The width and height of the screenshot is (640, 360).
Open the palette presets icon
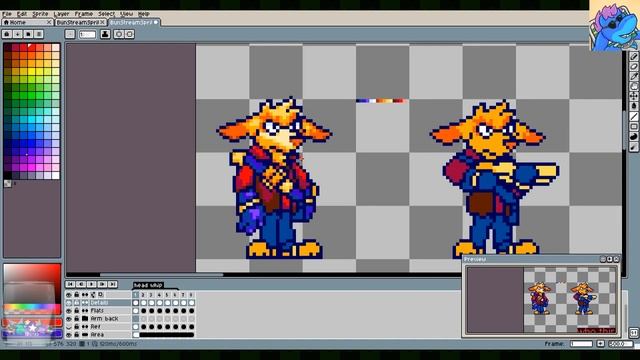28,34
